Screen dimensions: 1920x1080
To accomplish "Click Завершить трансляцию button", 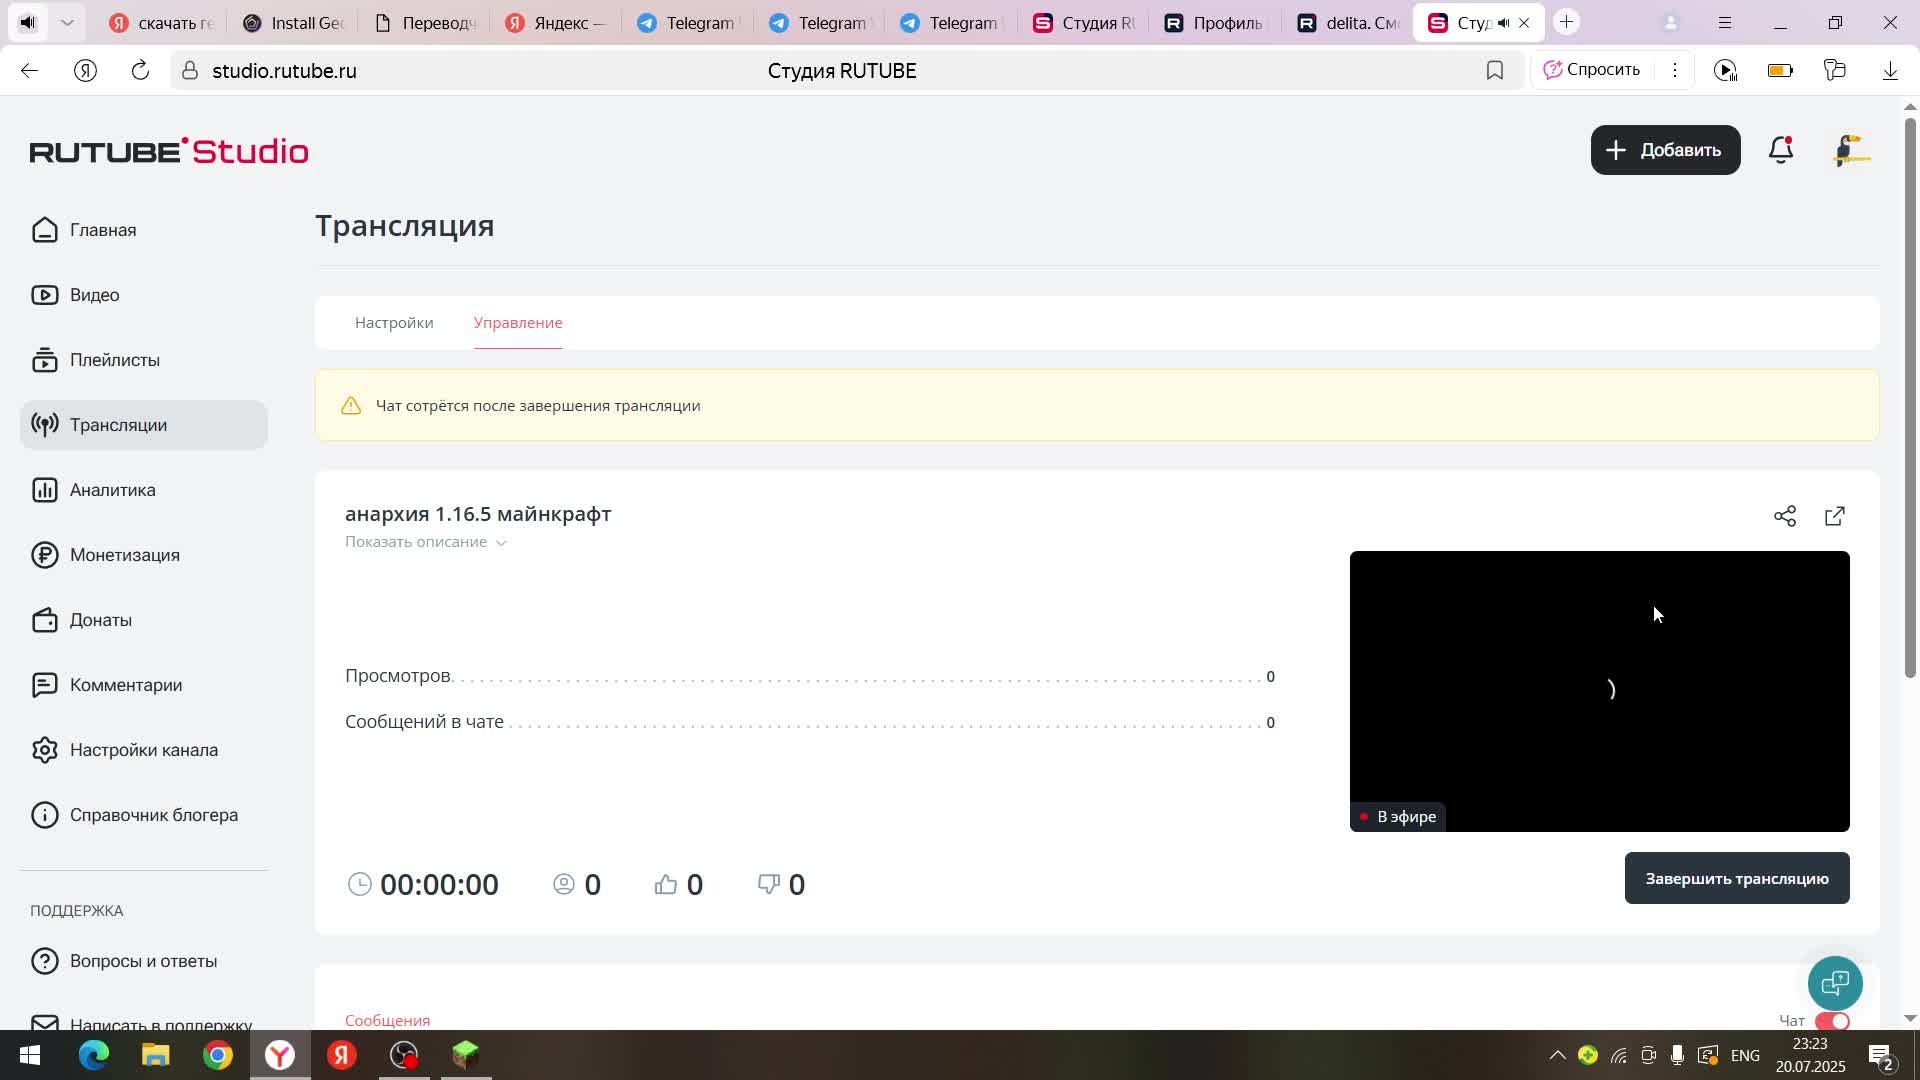I will click(1737, 878).
